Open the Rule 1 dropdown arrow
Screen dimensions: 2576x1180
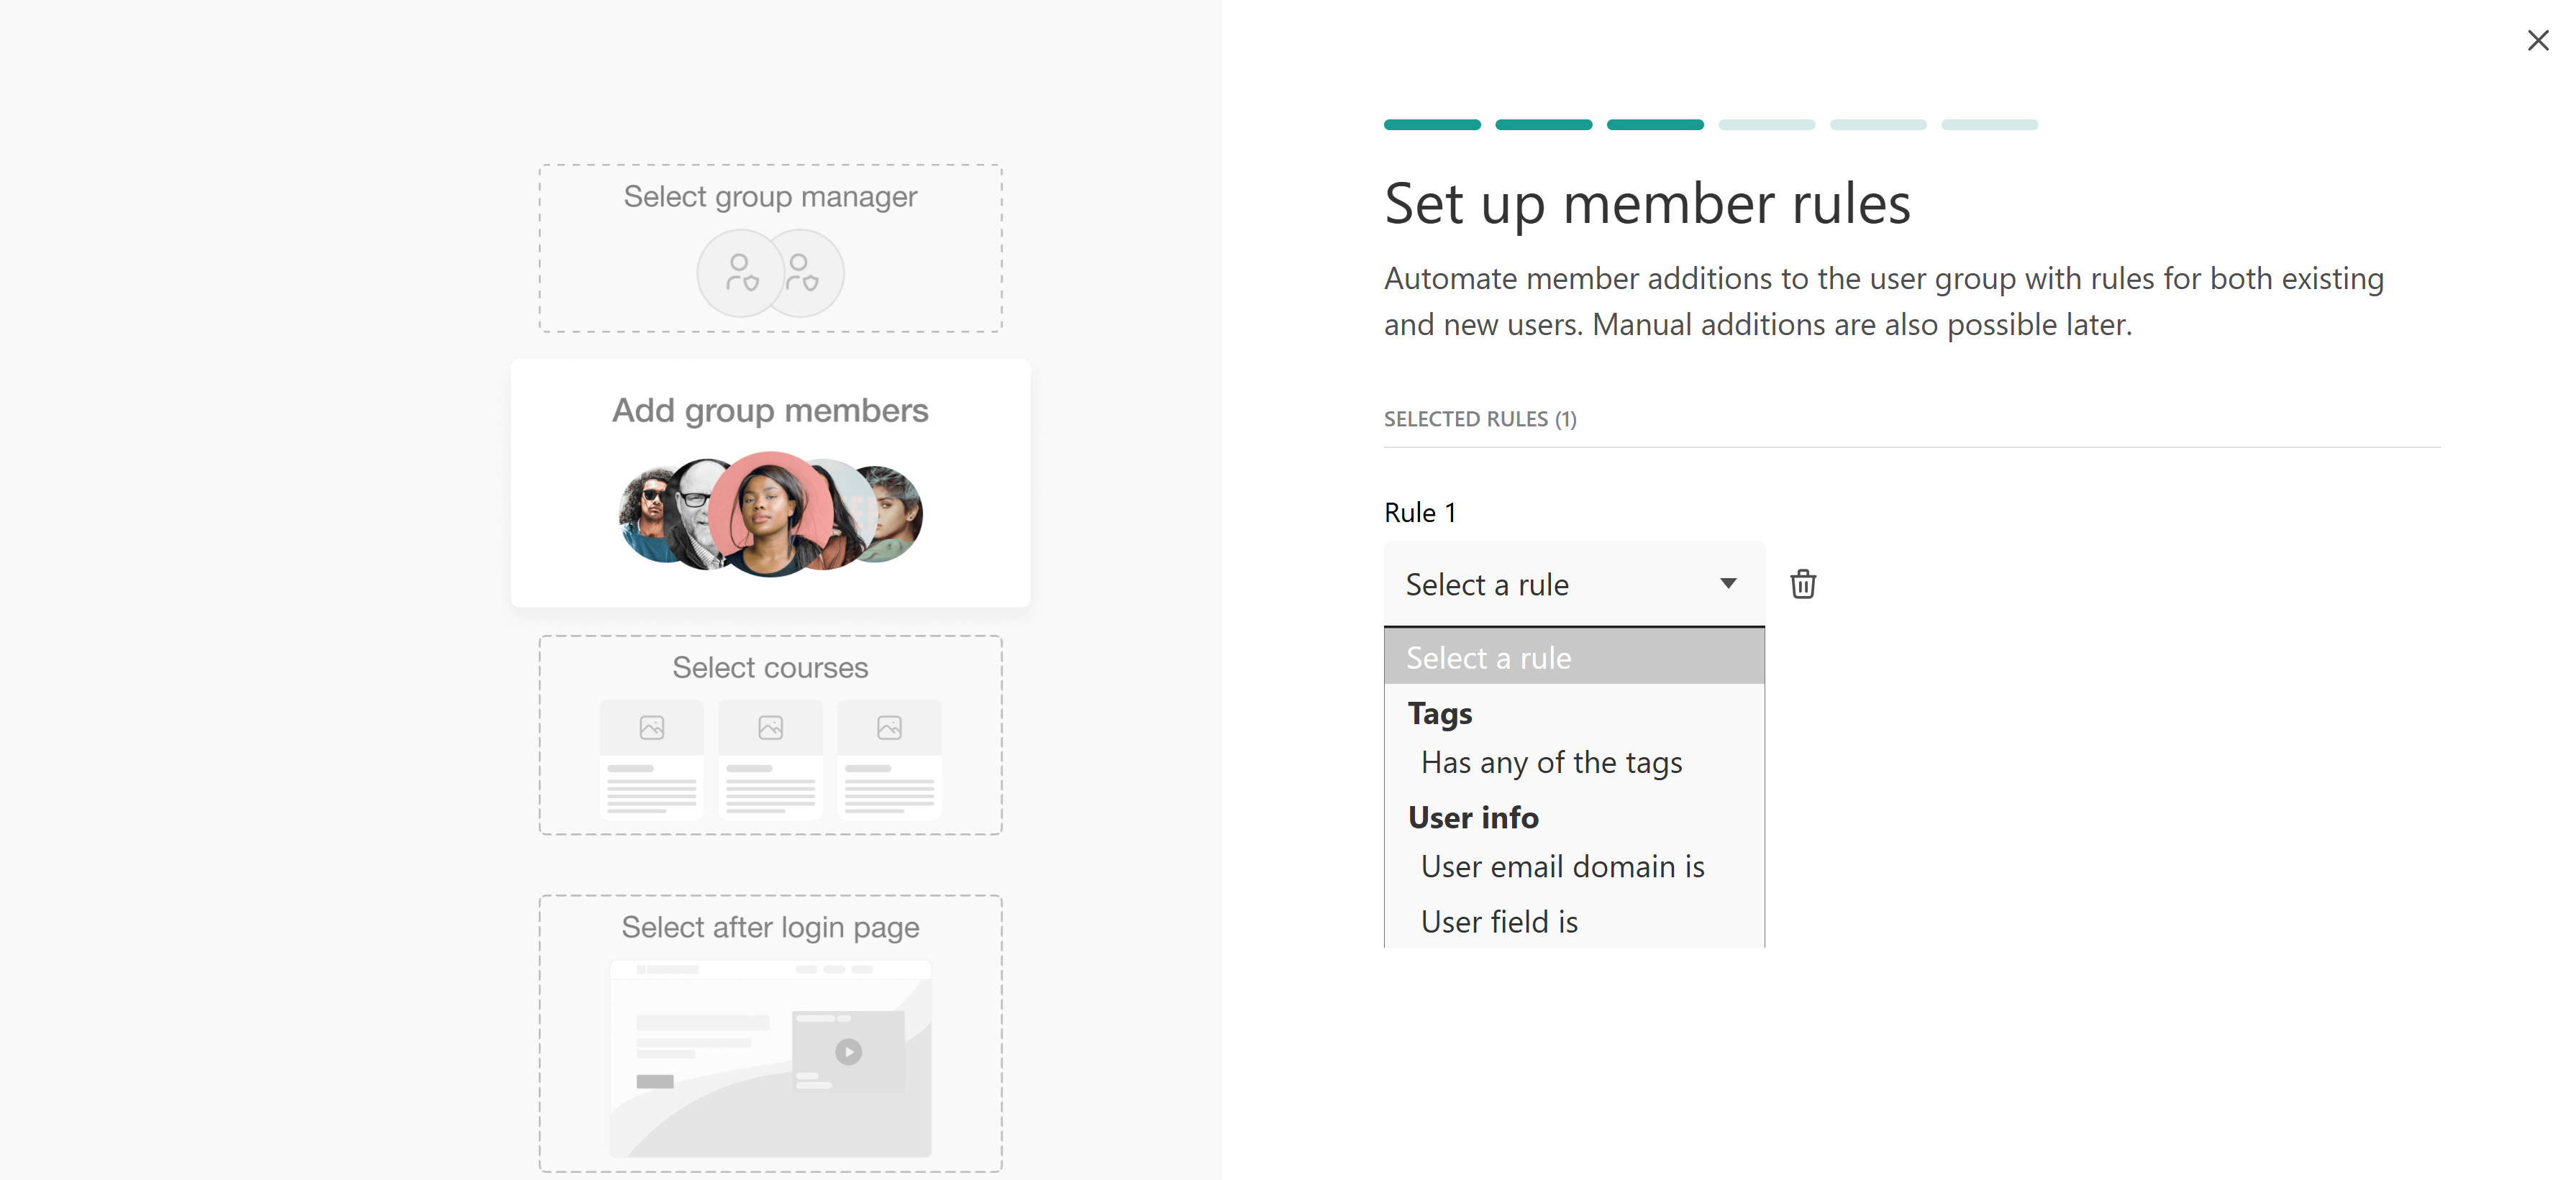click(1728, 584)
